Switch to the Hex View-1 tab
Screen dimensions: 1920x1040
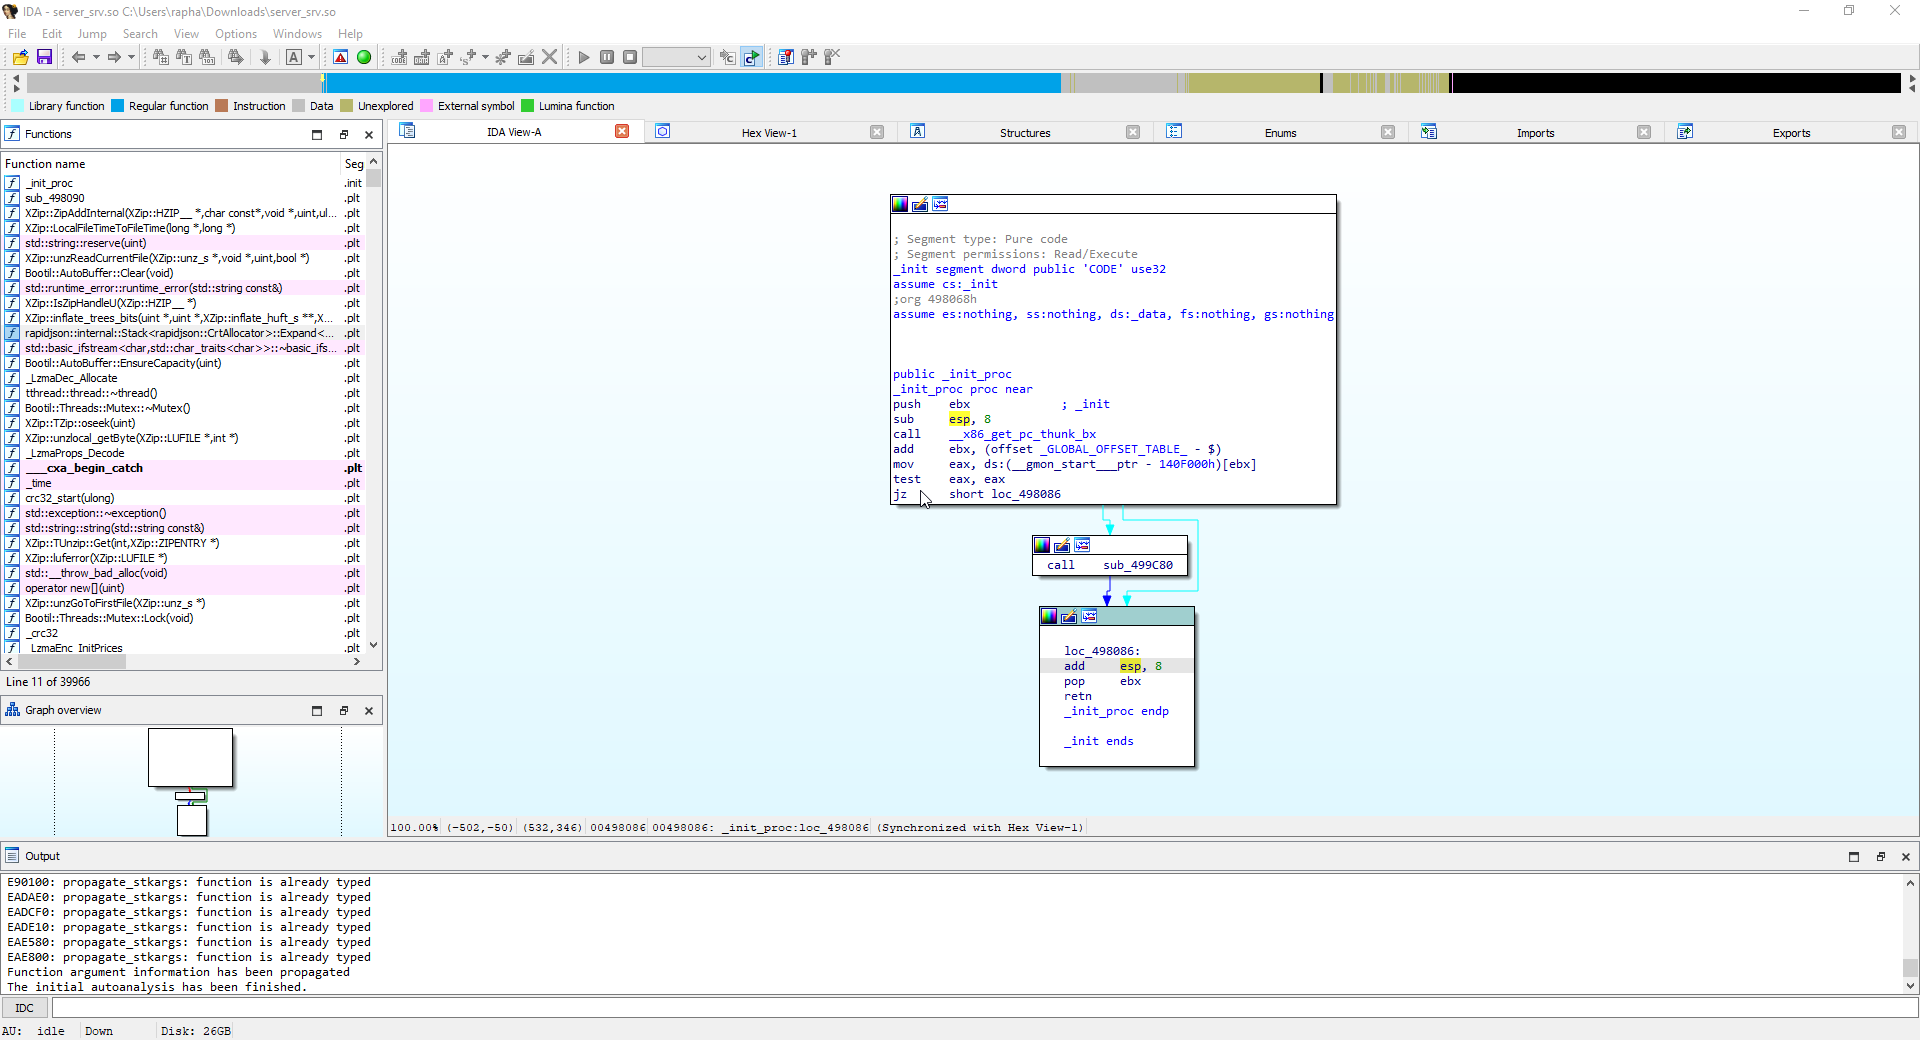pyautogui.click(x=769, y=132)
